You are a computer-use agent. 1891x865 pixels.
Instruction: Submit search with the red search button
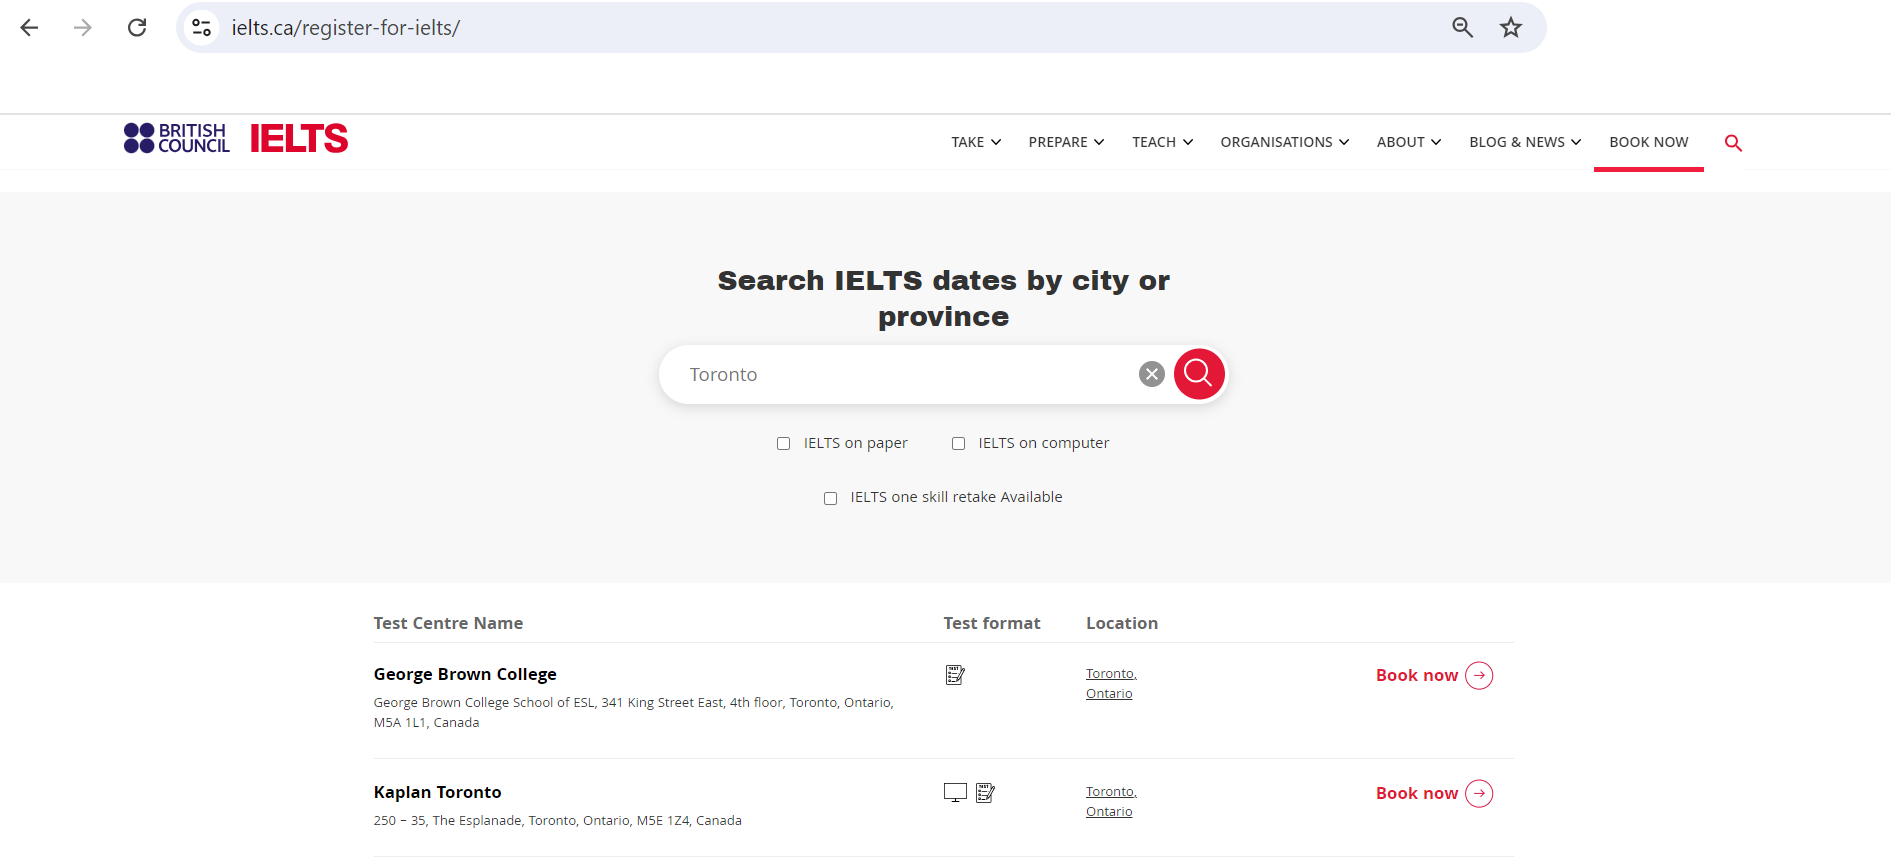coord(1199,374)
